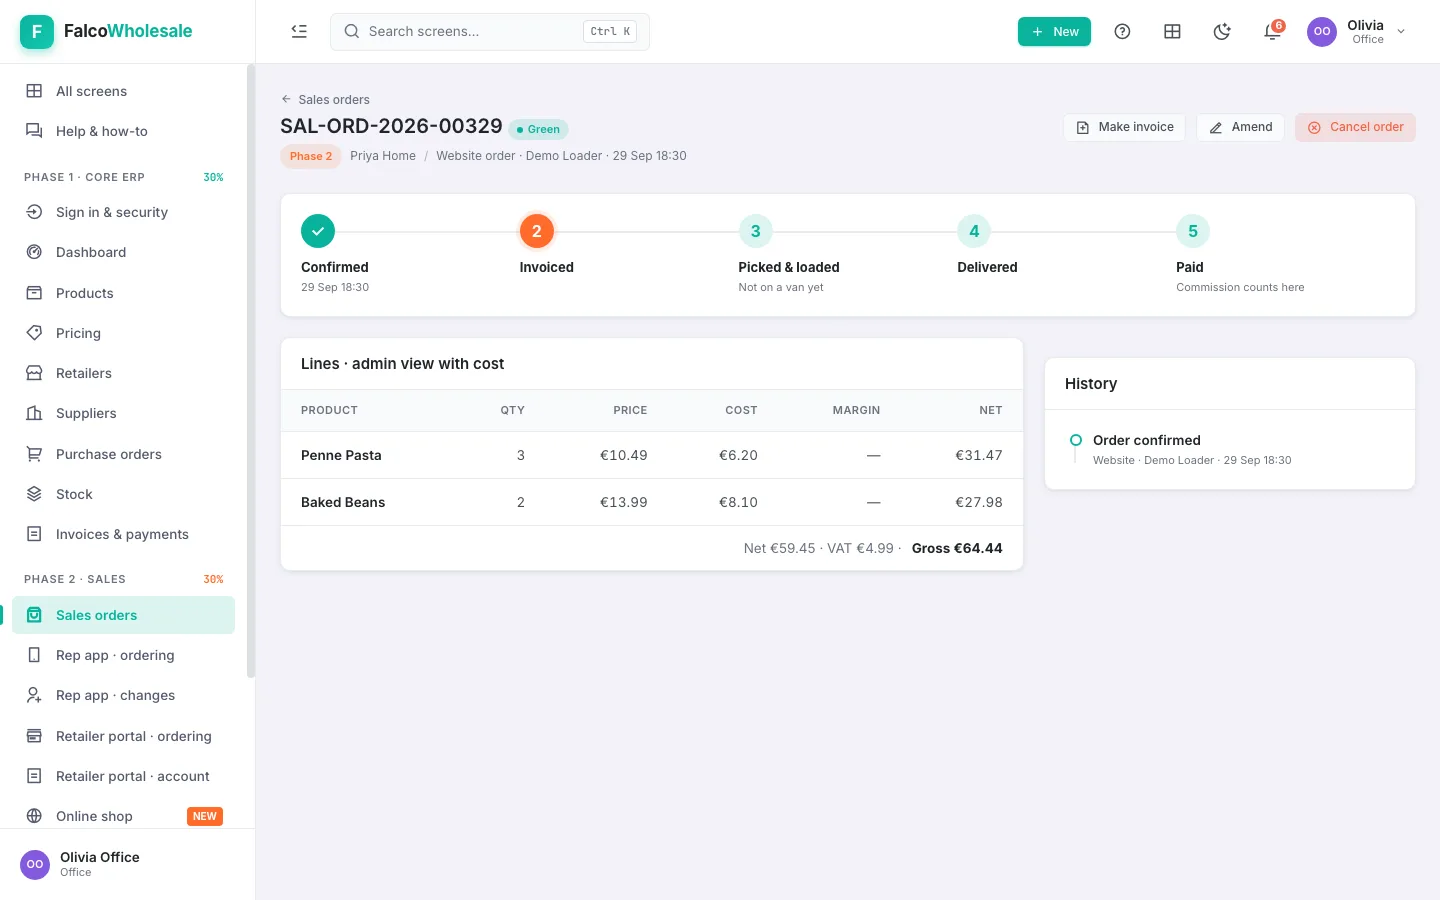Open Retailer portal · ordering
The width and height of the screenshot is (1440, 900).
click(x=124, y=736)
